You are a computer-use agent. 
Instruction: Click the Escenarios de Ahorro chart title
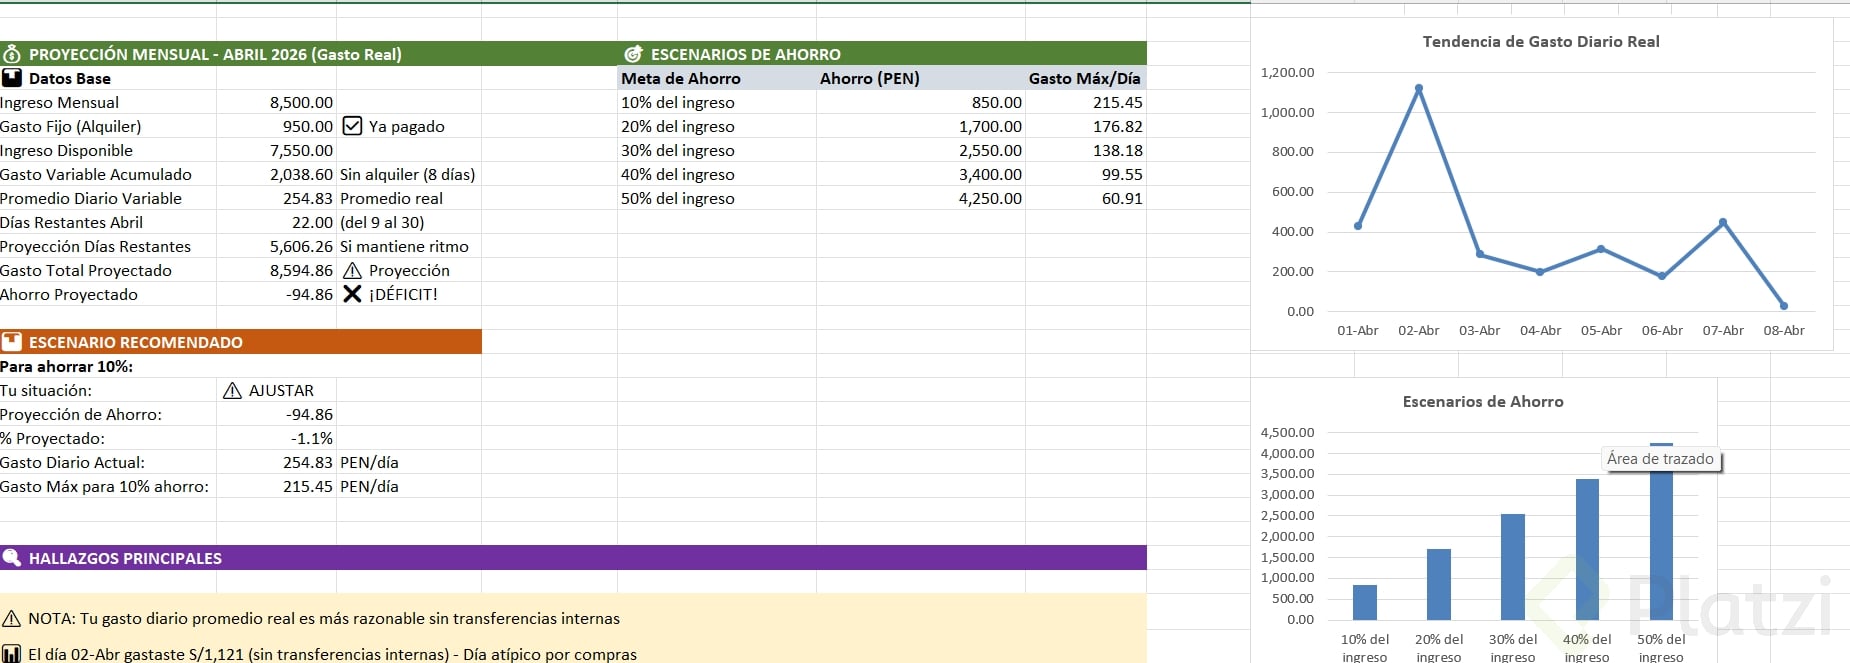pyautogui.click(x=1482, y=402)
